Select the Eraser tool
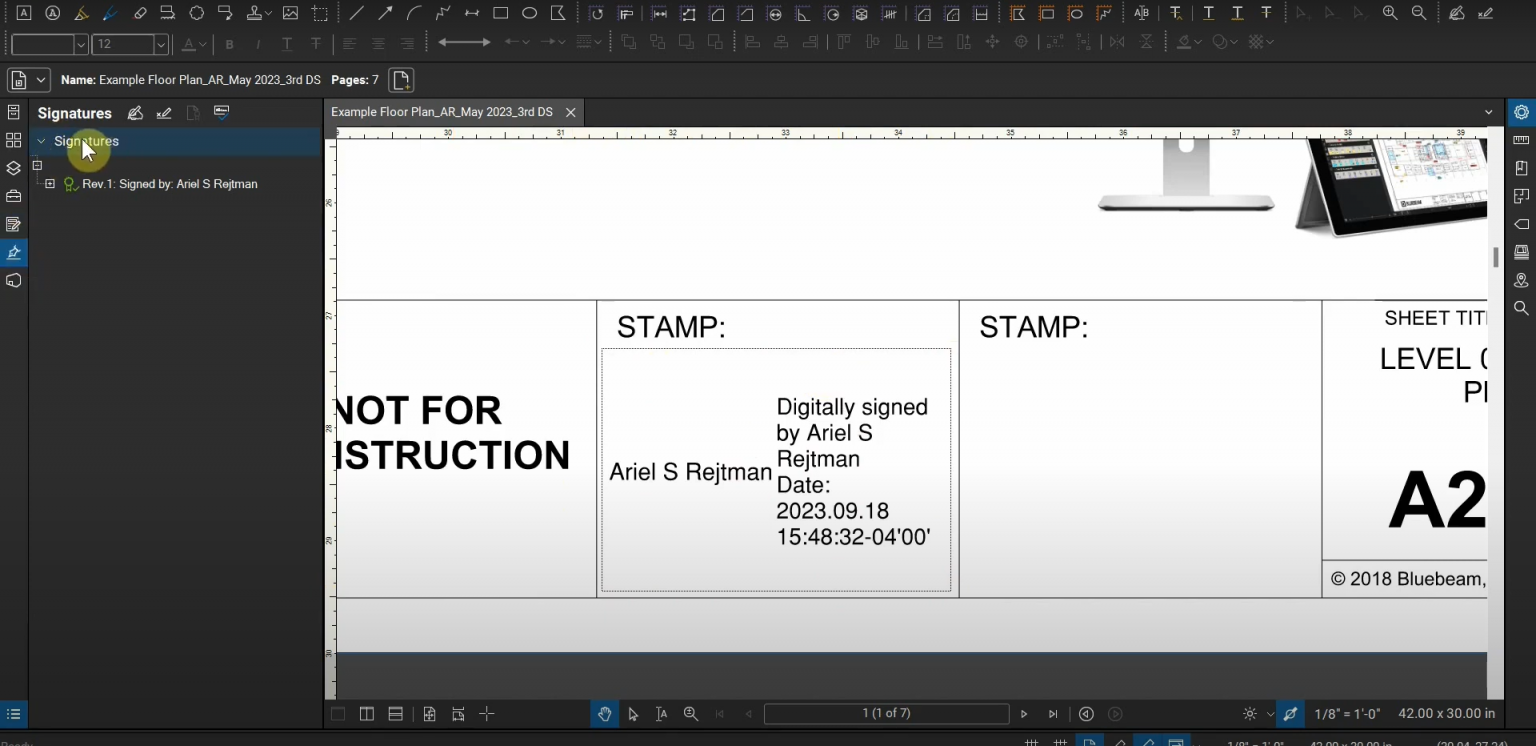Viewport: 1536px width, 746px height. (140, 13)
